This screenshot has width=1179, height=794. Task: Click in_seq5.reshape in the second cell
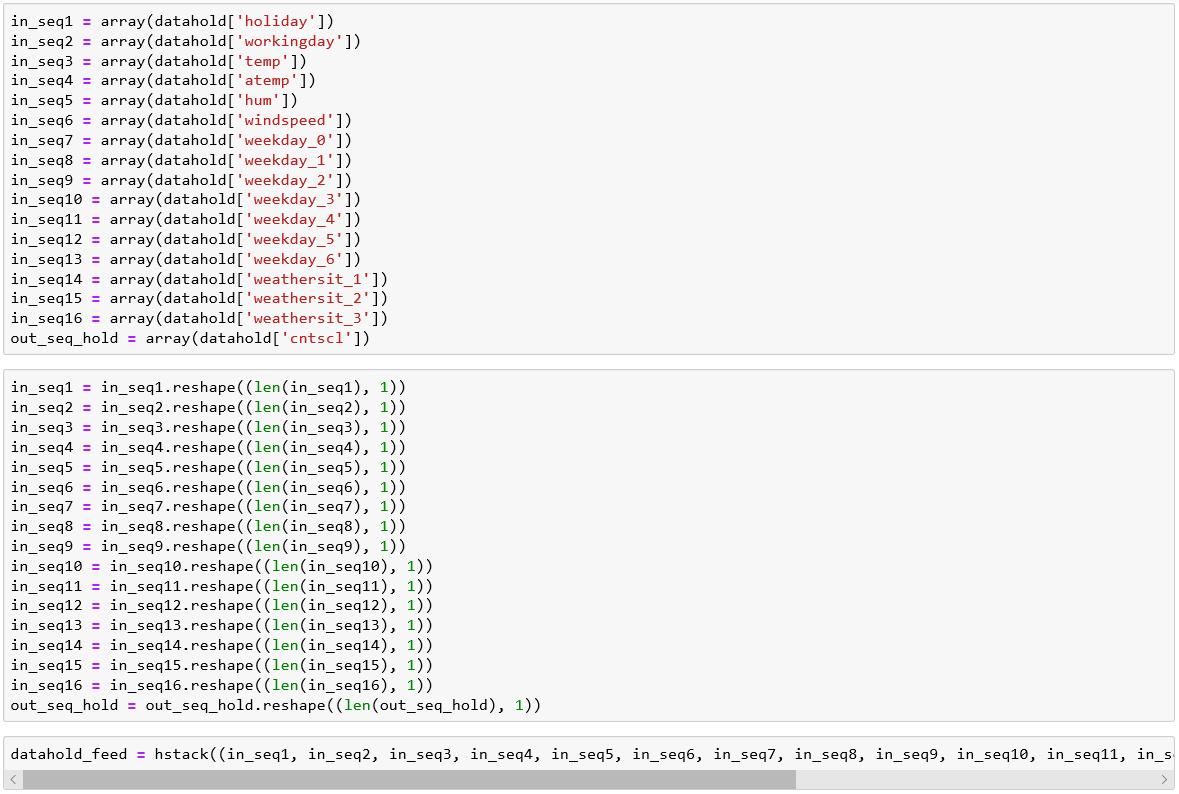point(168,467)
